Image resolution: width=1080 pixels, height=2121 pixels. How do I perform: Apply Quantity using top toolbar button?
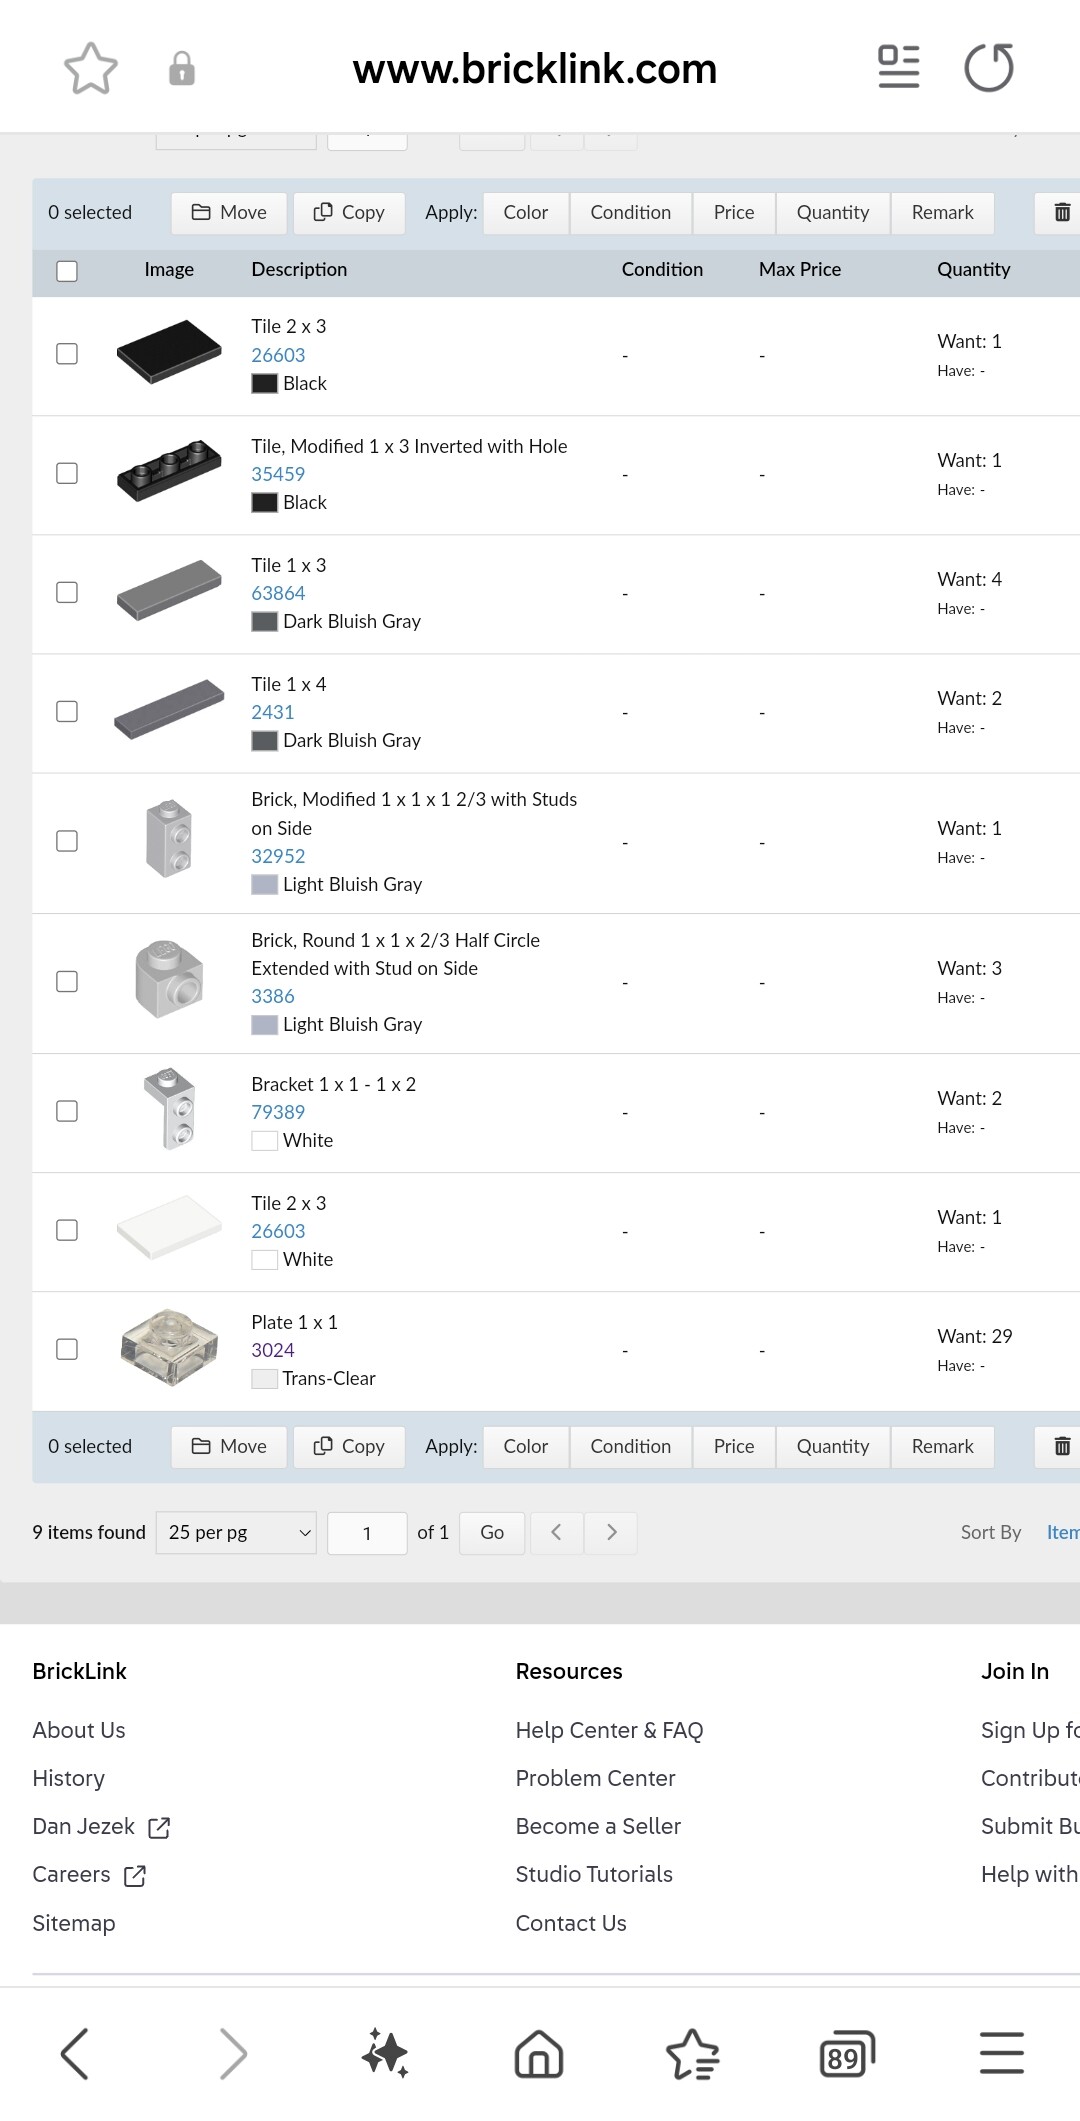pos(833,212)
